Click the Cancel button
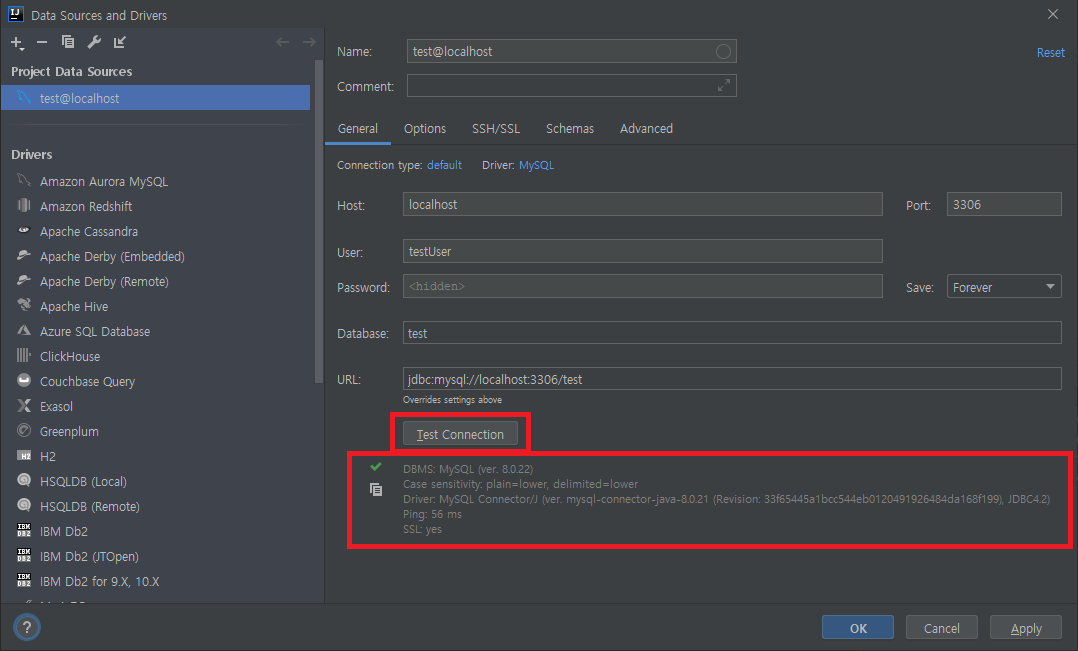Image resolution: width=1078 pixels, height=651 pixels. pyautogui.click(x=941, y=628)
